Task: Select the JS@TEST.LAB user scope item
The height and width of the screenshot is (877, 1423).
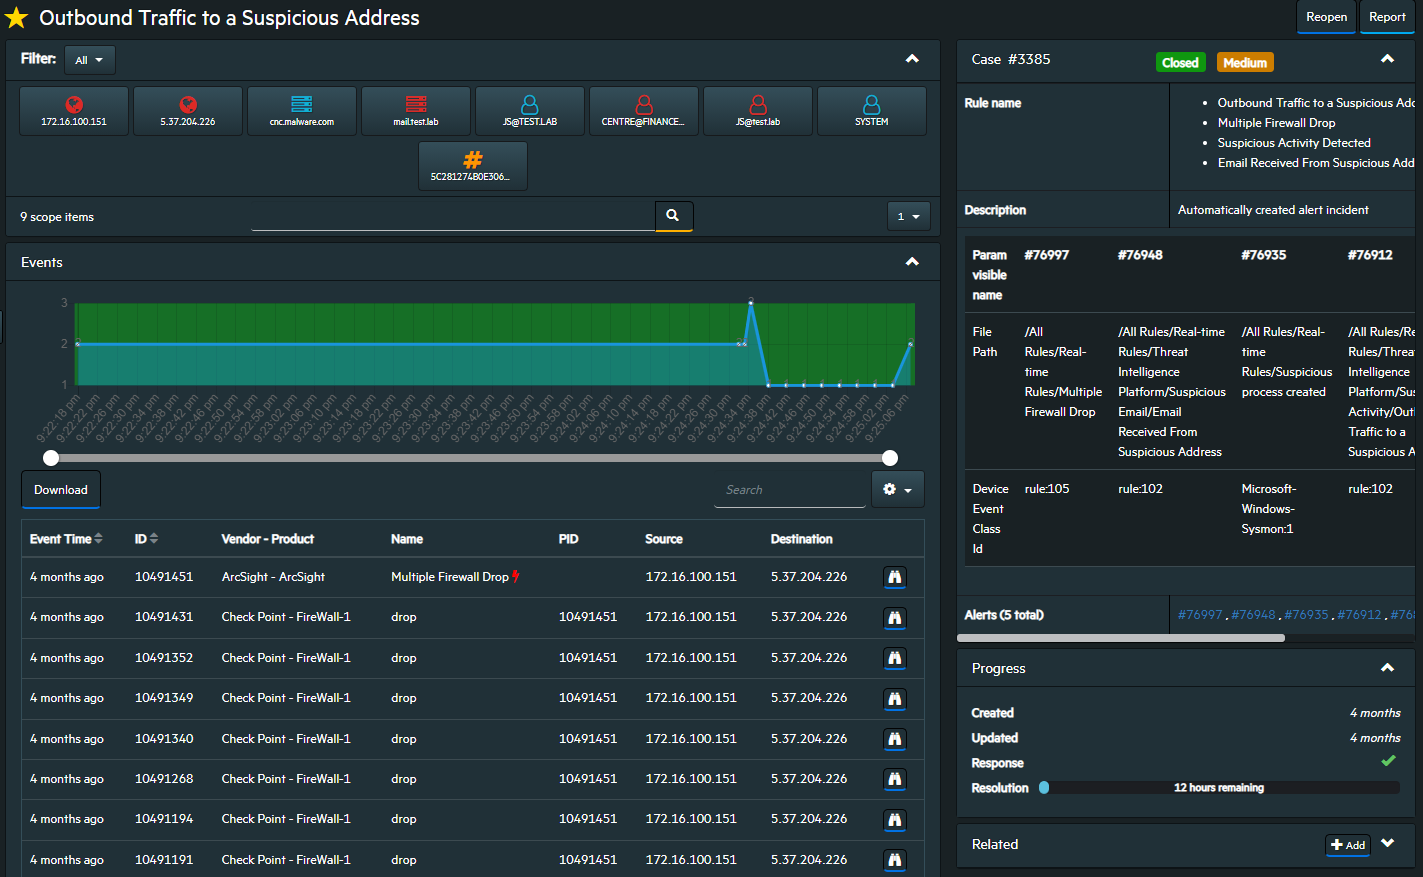Action: click(x=529, y=111)
